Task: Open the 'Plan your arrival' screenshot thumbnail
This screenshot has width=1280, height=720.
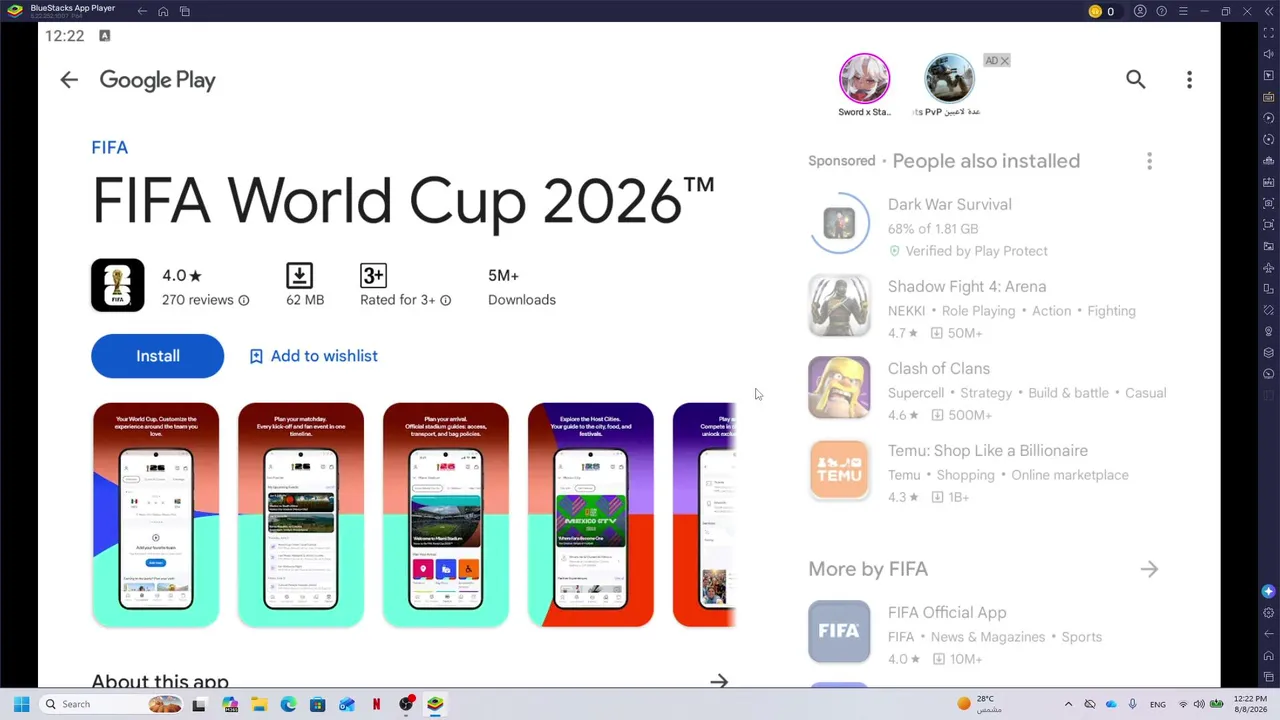Action: click(x=446, y=515)
